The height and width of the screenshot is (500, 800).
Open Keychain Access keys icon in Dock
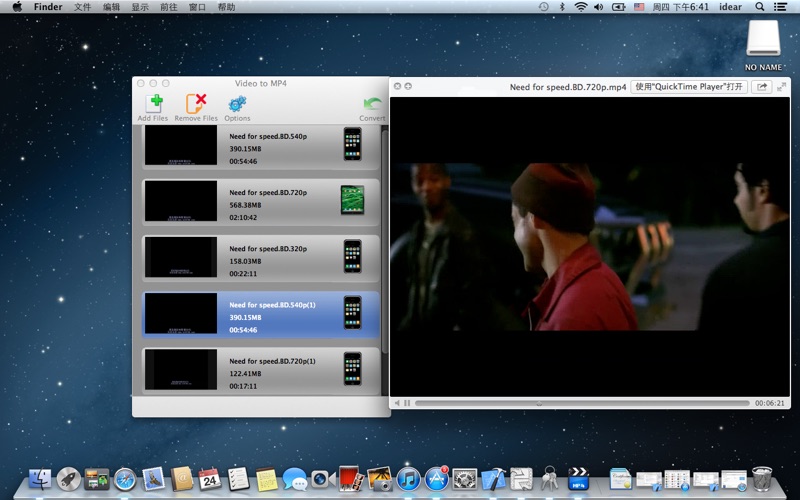pyautogui.click(x=549, y=479)
